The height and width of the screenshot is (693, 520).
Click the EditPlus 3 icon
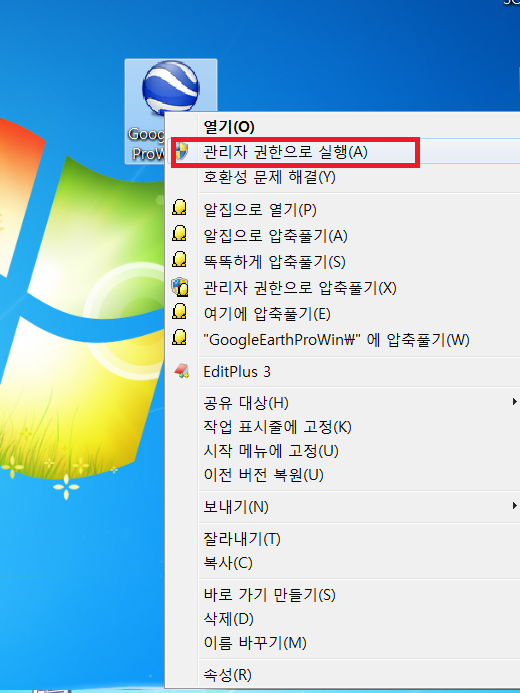182,371
